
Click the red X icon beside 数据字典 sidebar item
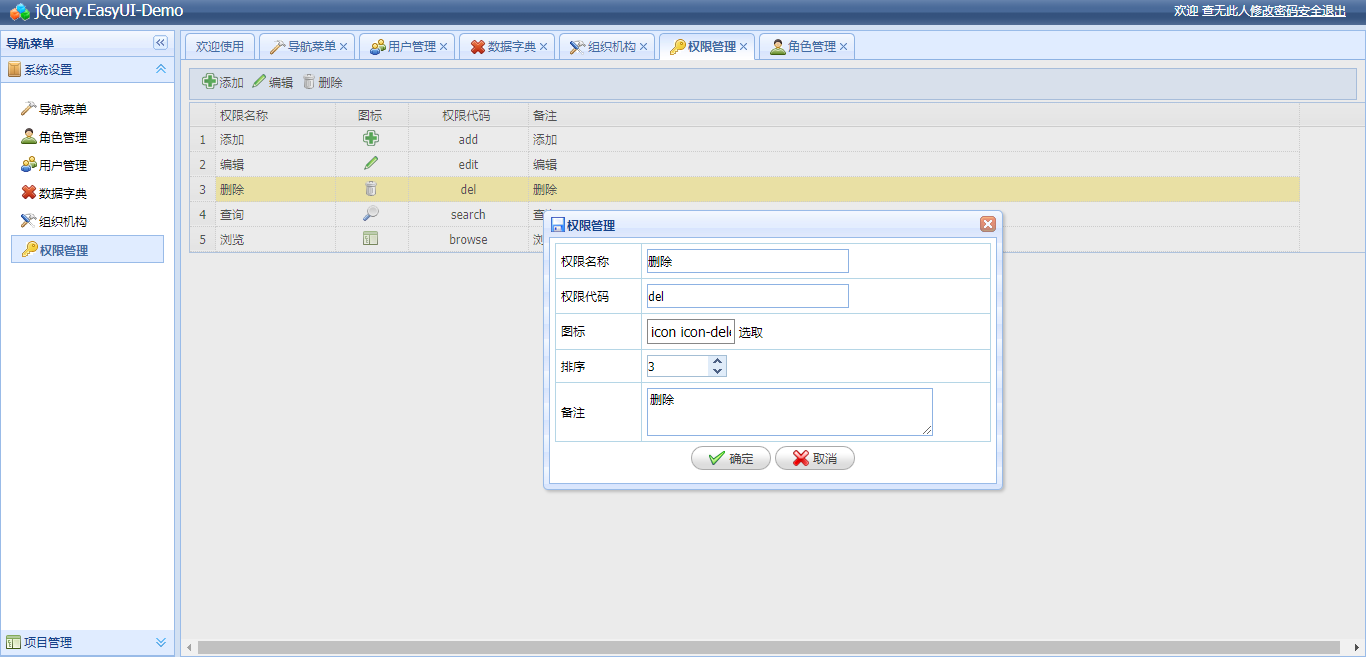coord(29,192)
